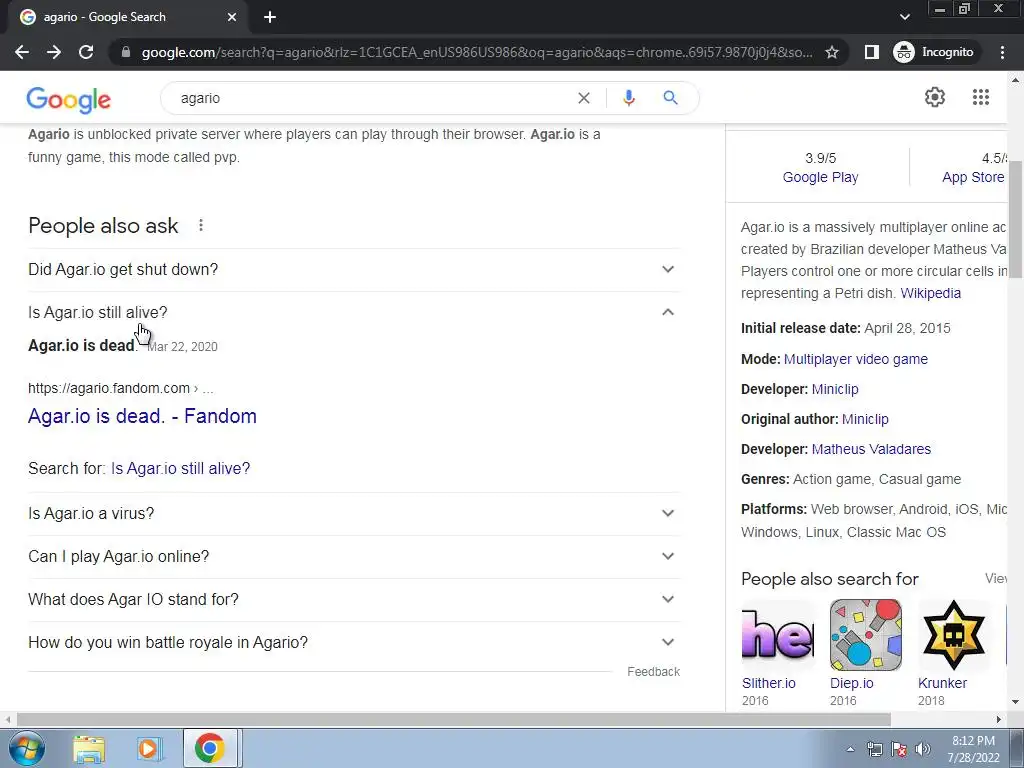Go forward using the forward arrow
The width and height of the screenshot is (1024, 768).
pos(54,52)
